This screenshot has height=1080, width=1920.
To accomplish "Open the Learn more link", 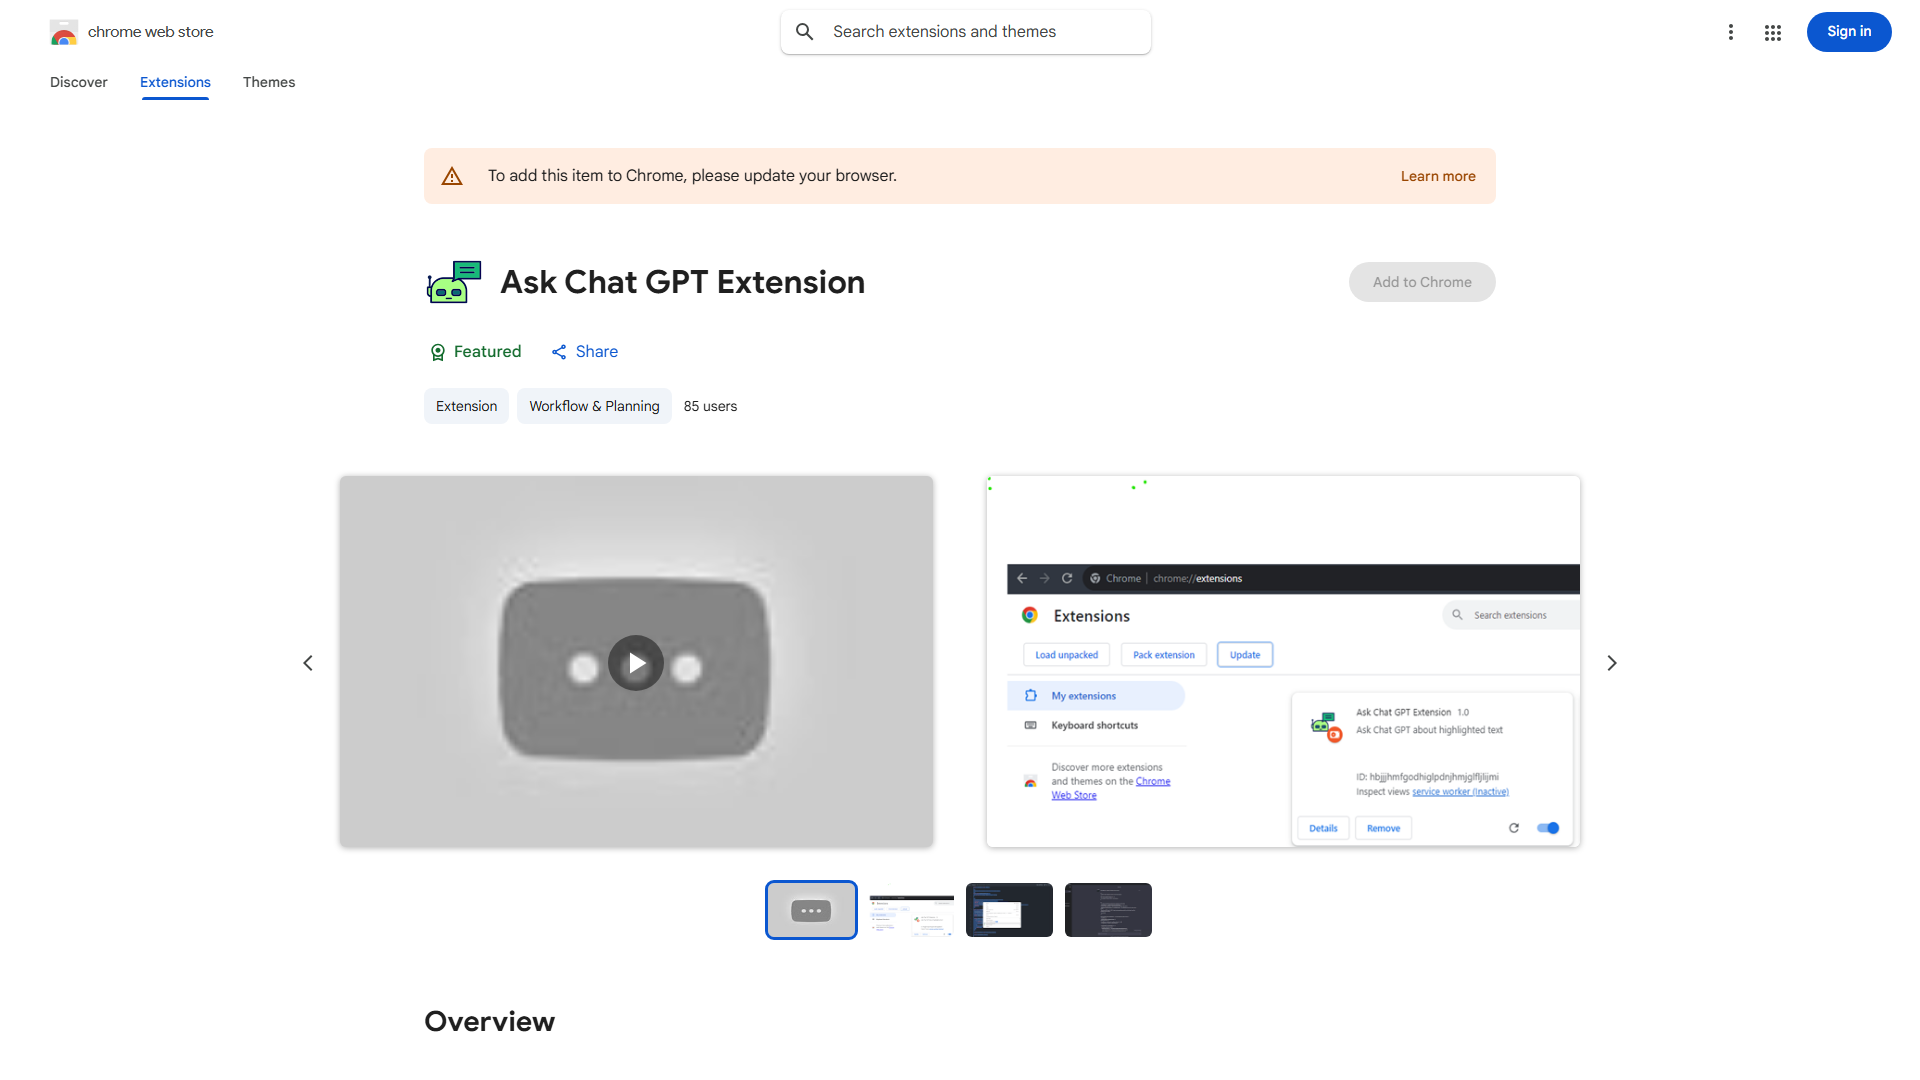I will tap(1437, 175).
